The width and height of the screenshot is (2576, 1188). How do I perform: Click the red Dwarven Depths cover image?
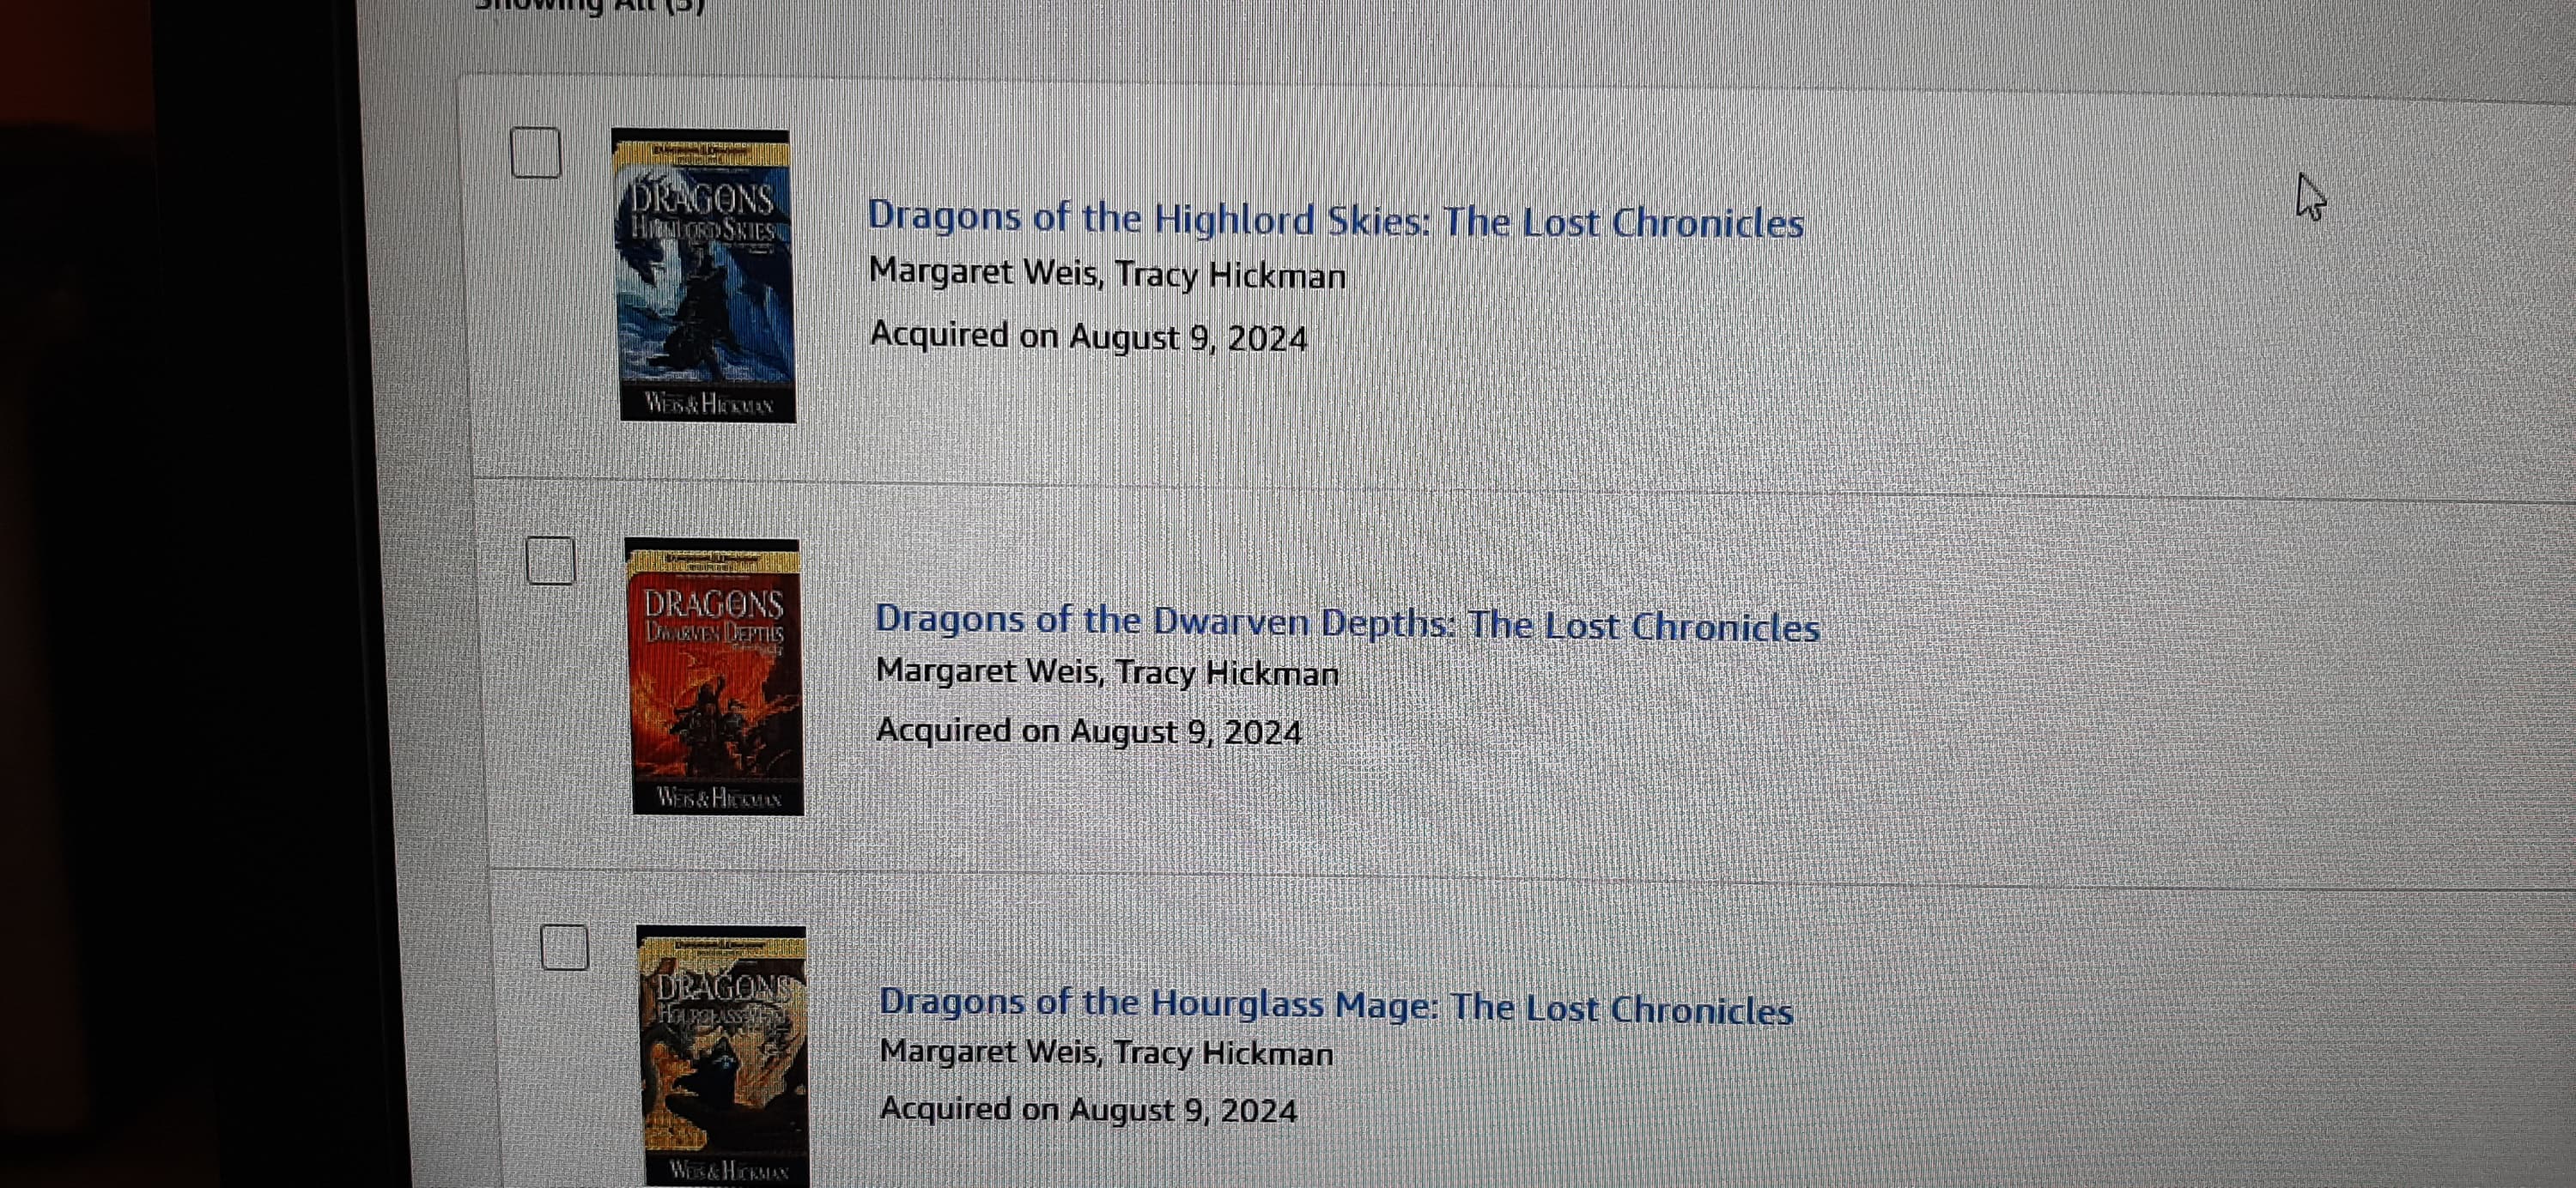click(714, 677)
